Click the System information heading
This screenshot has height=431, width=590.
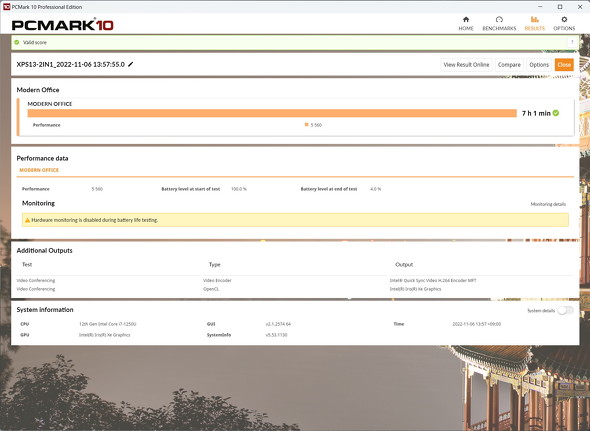pos(45,310)
